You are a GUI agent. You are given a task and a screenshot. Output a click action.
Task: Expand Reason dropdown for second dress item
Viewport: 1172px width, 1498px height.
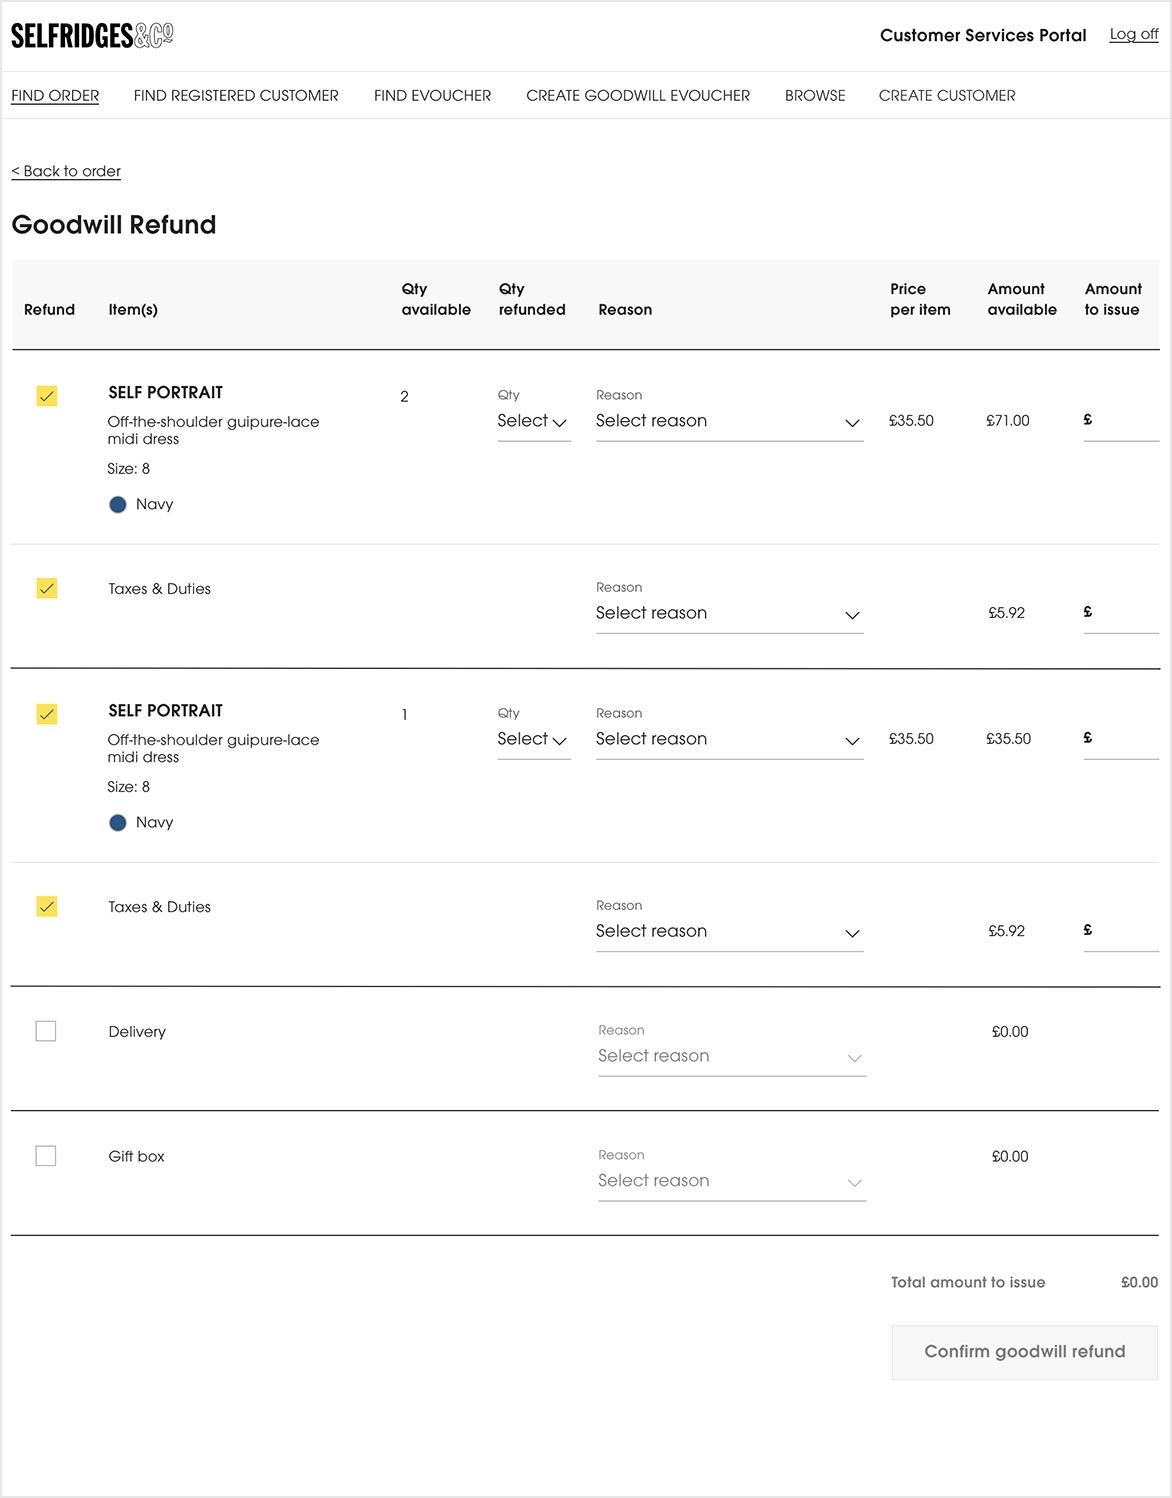(728, 740)
